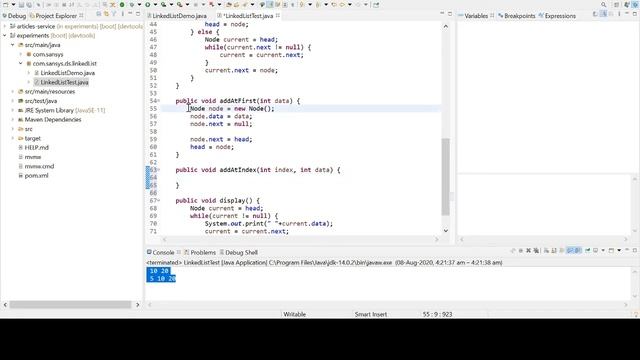The height and width of the screenshot is (360, 640).
Task: Click Clear Console icon
Action: coord(546,251)
